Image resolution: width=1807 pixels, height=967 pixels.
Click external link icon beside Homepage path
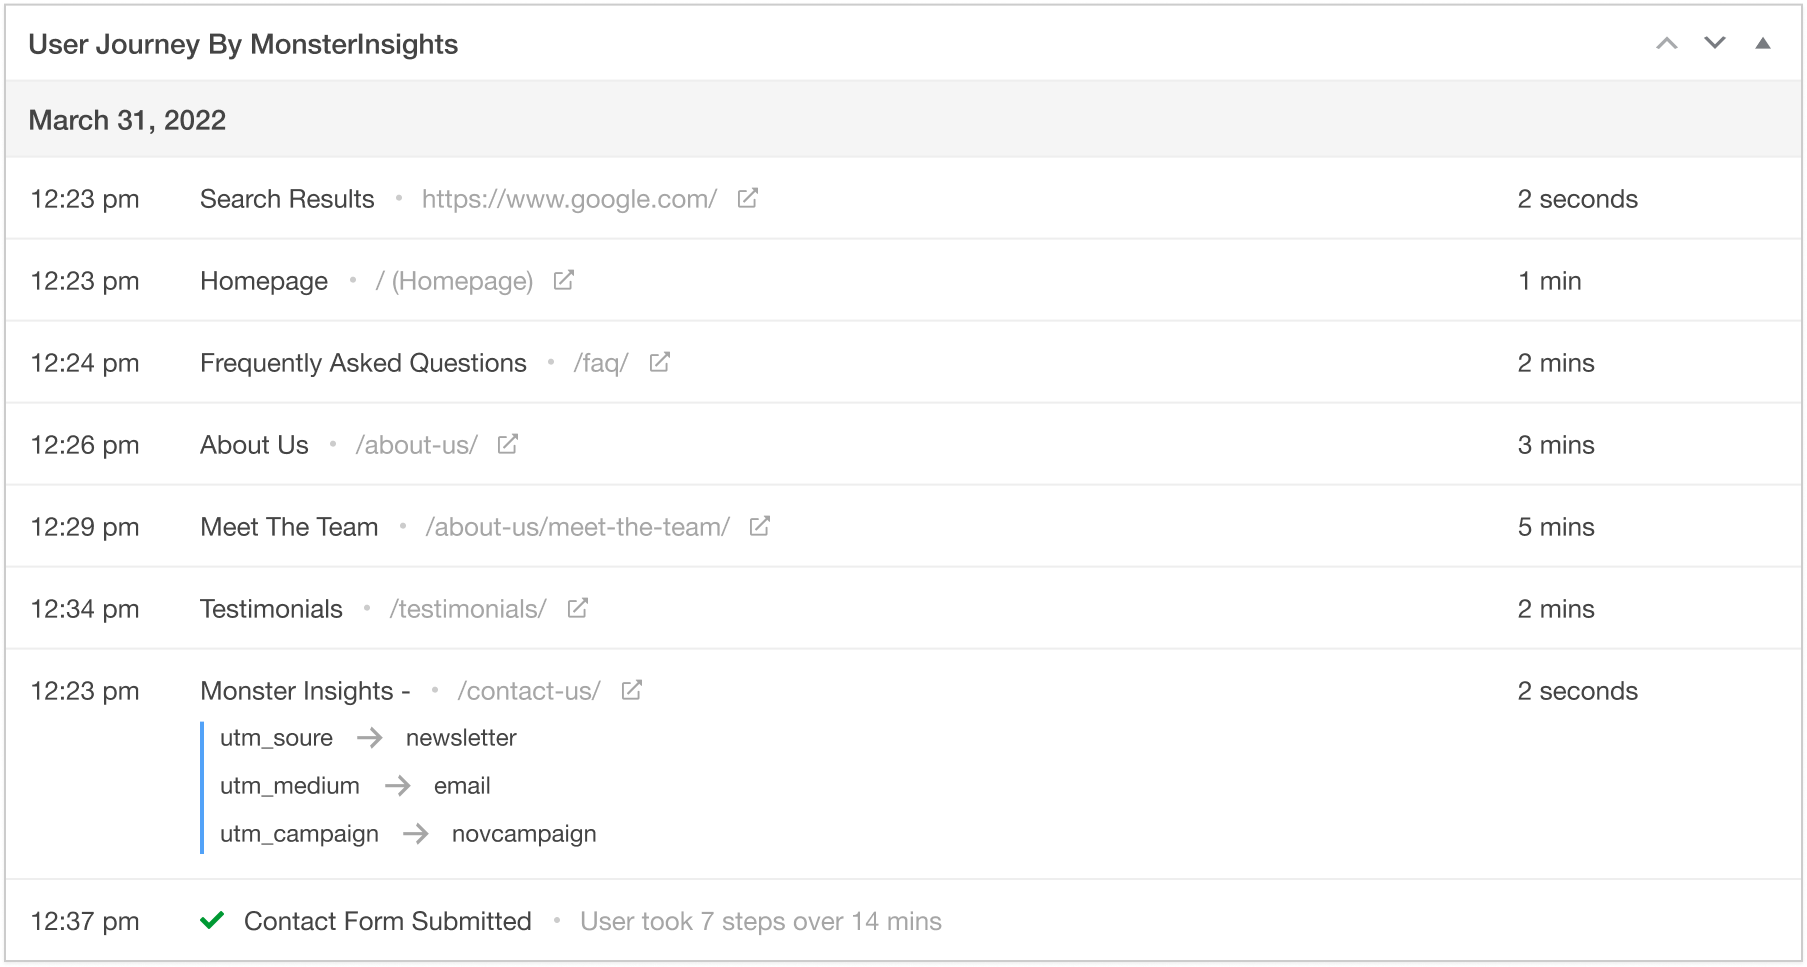tap(563, 280)
